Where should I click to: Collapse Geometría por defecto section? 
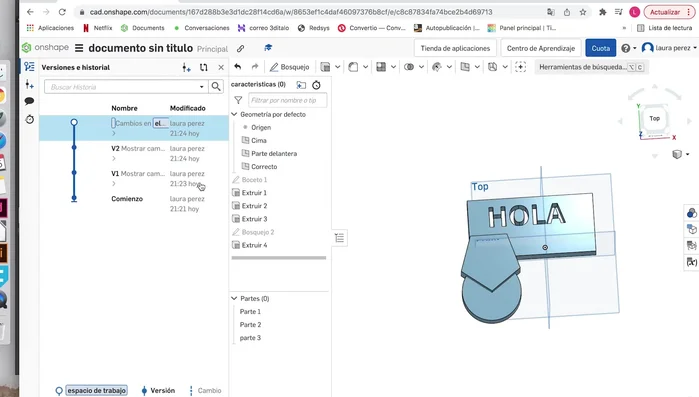(234, 115)
